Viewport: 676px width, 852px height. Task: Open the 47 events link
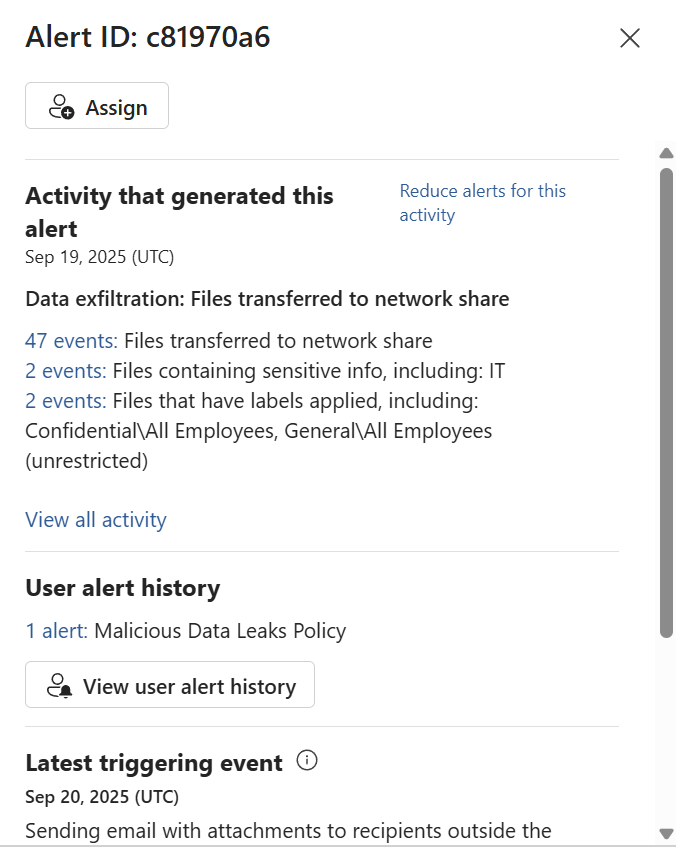tap(71, 341)
